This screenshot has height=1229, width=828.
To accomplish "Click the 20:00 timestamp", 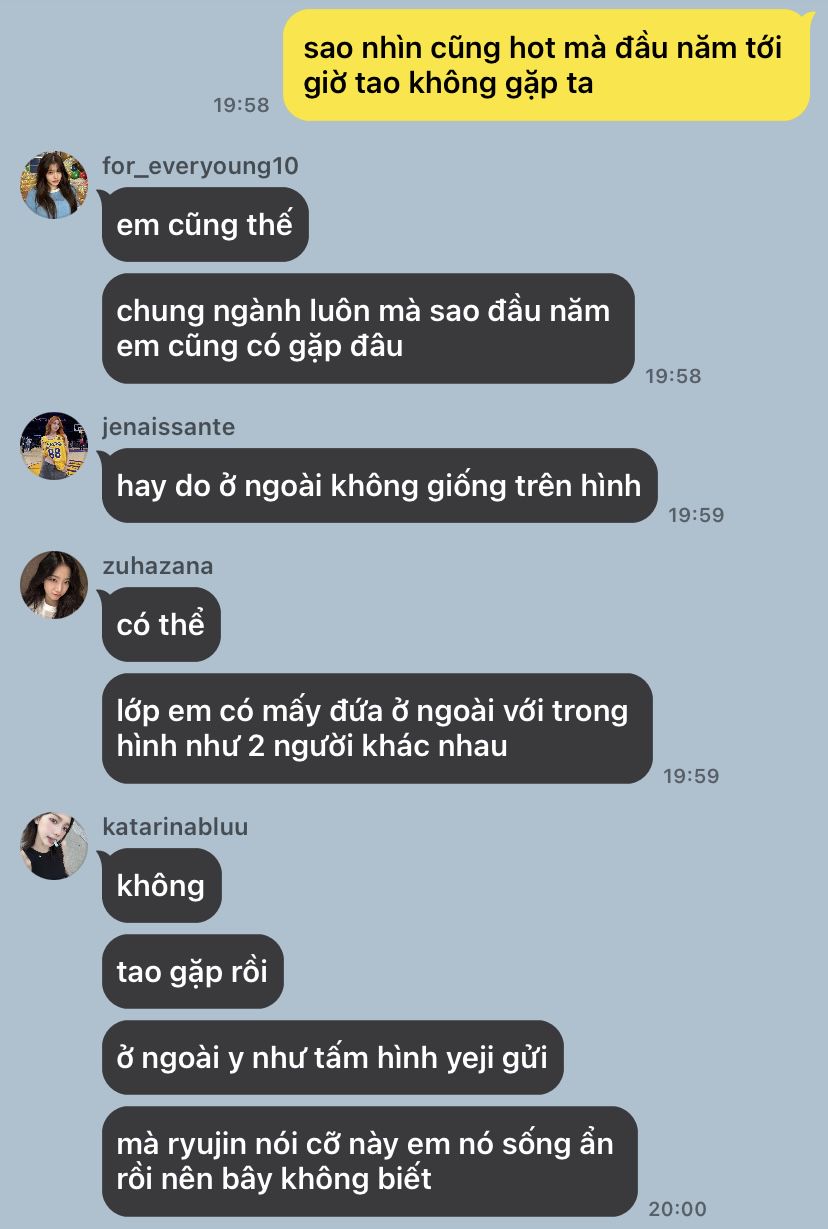I will tap(677, 1208).
